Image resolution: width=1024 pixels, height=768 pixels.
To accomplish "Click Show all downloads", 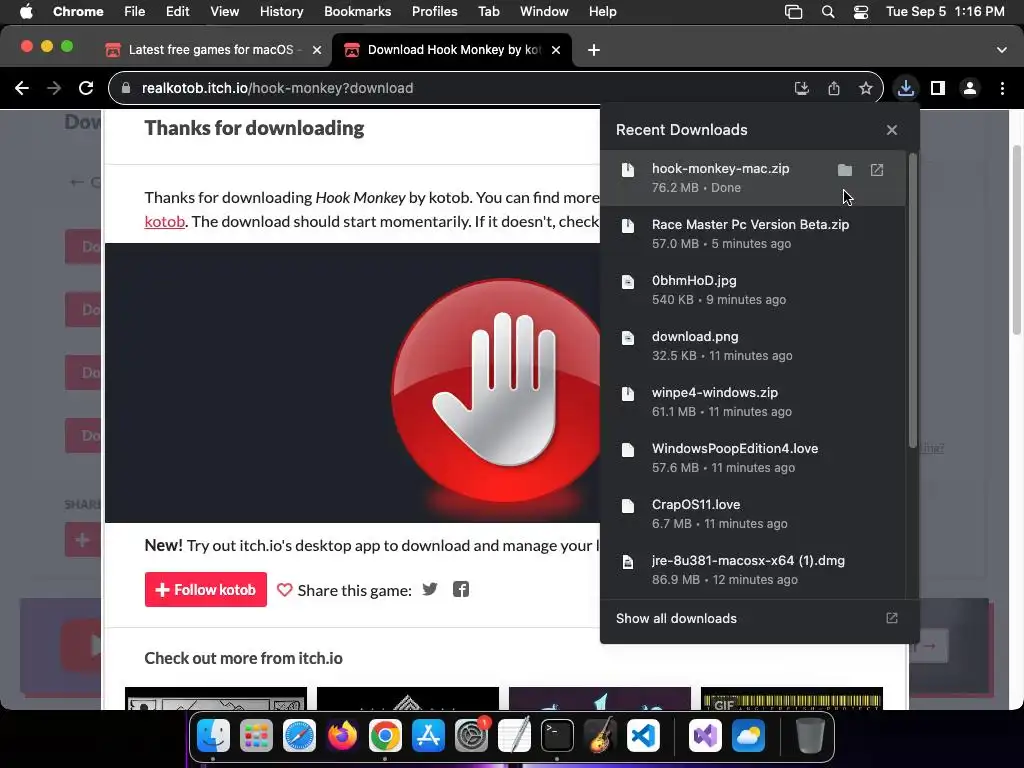I will pyautogui.click(x=676, y=618).
